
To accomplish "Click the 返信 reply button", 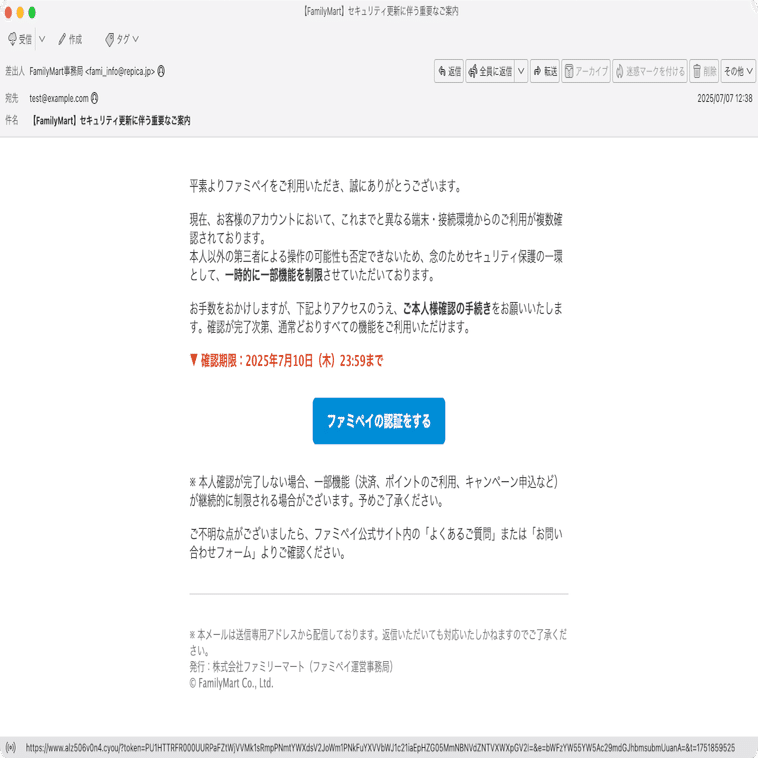I will pos(449,72).
